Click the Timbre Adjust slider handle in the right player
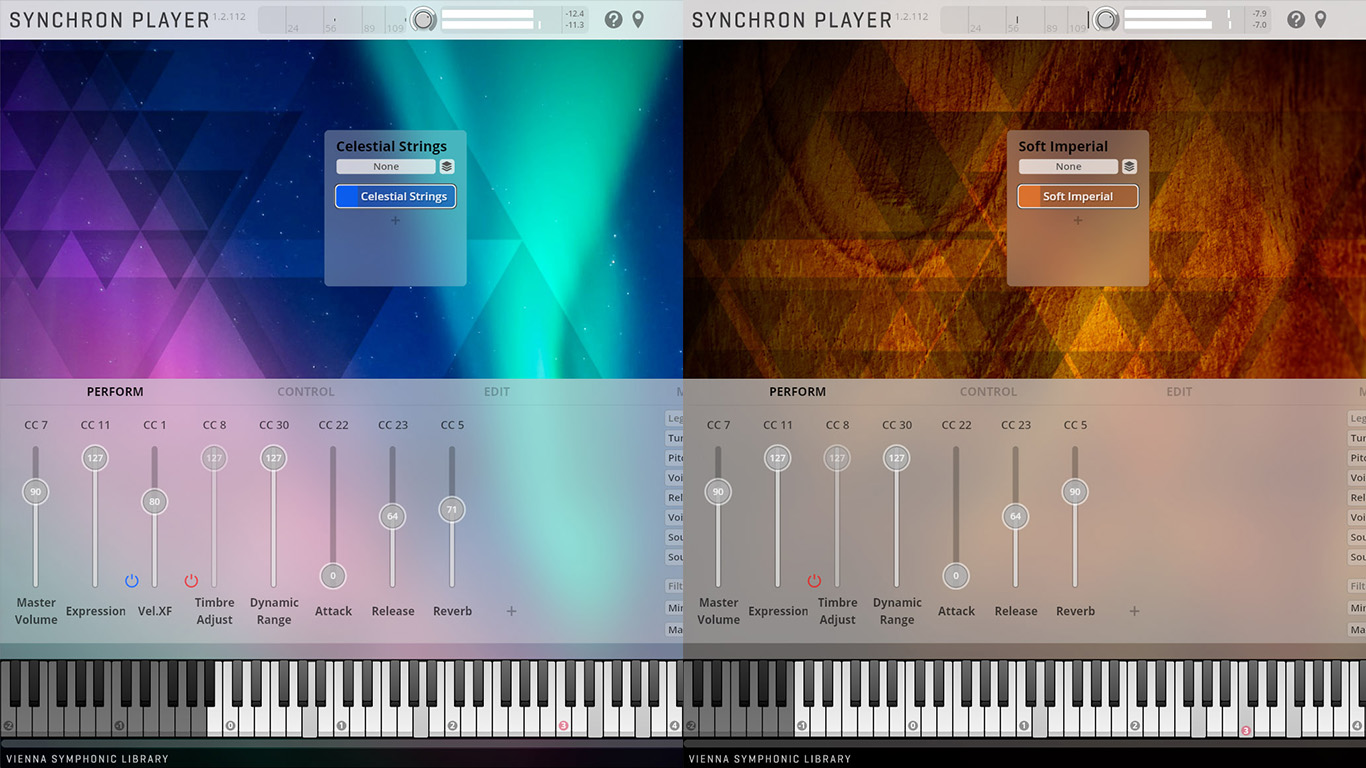1366x768 pixels. 837,458
